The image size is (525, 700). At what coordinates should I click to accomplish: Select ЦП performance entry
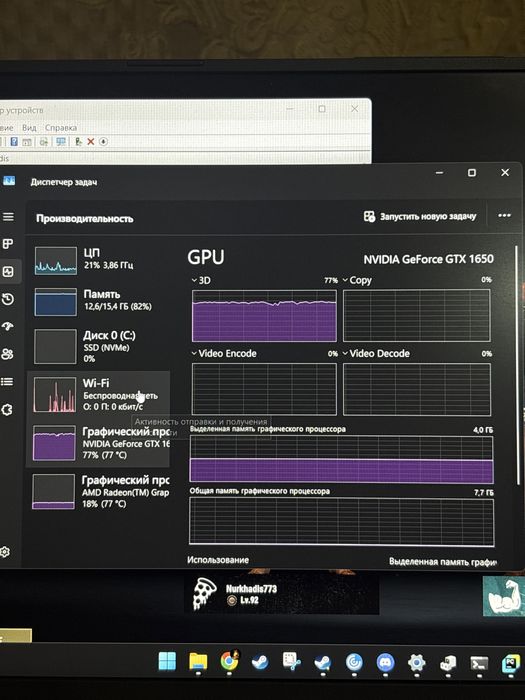100,260
